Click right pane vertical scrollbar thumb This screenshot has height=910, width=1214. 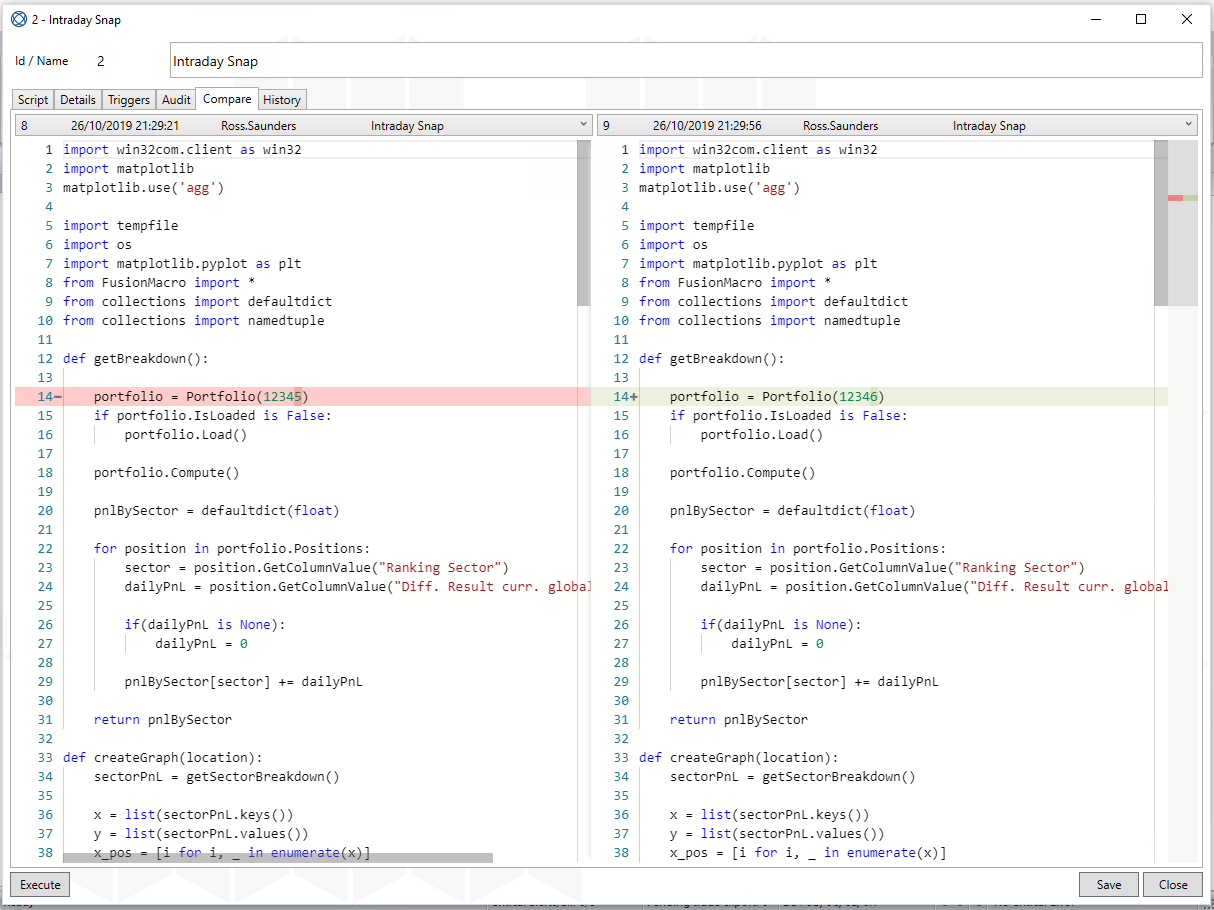pos(1160,223)
